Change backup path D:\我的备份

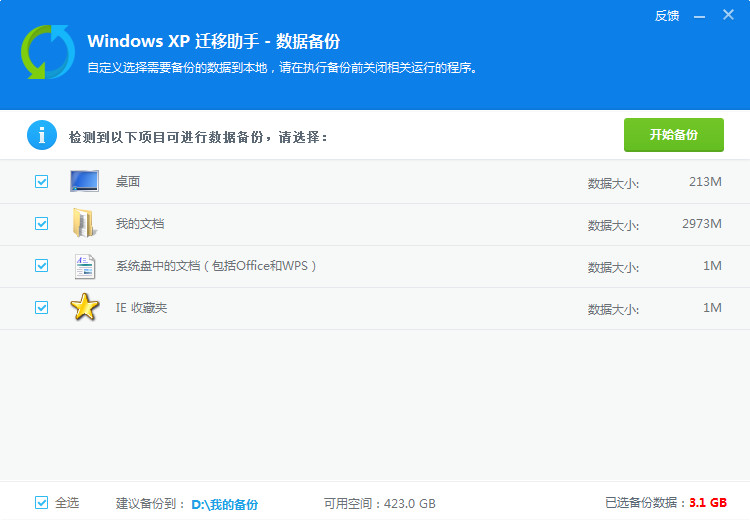[x=224, y=504]
